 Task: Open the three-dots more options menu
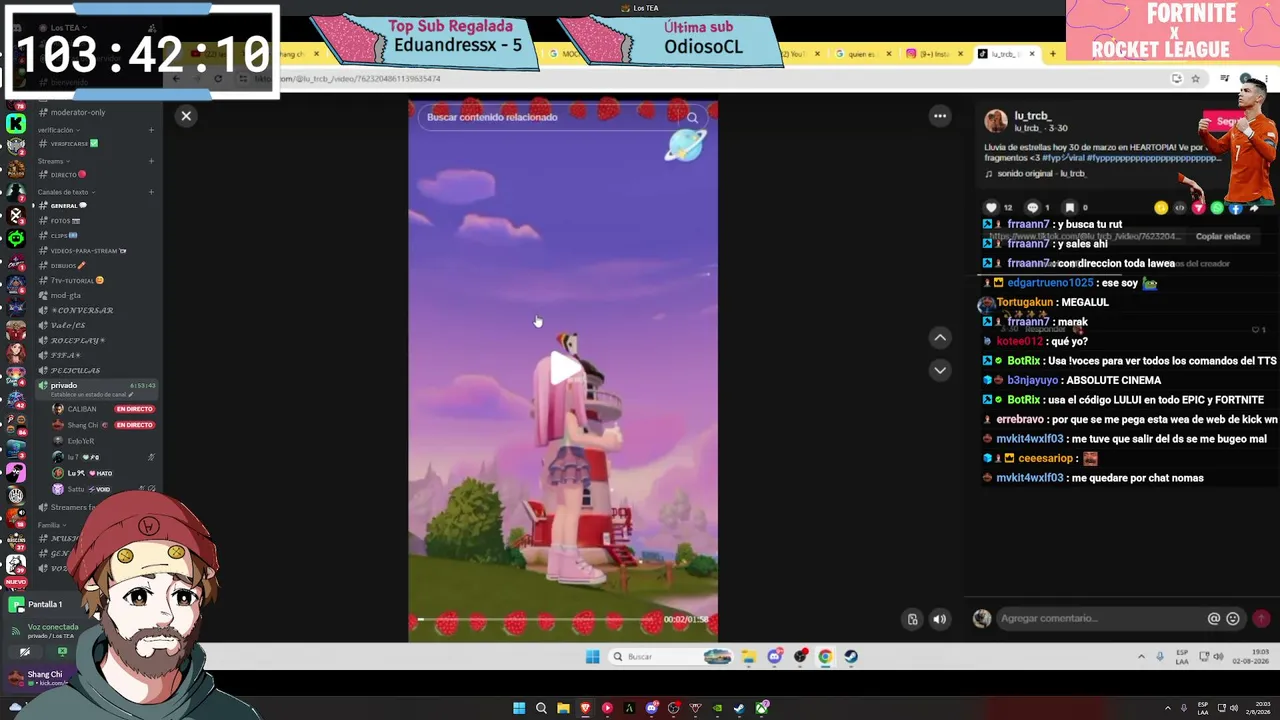[x=940, y=116]
